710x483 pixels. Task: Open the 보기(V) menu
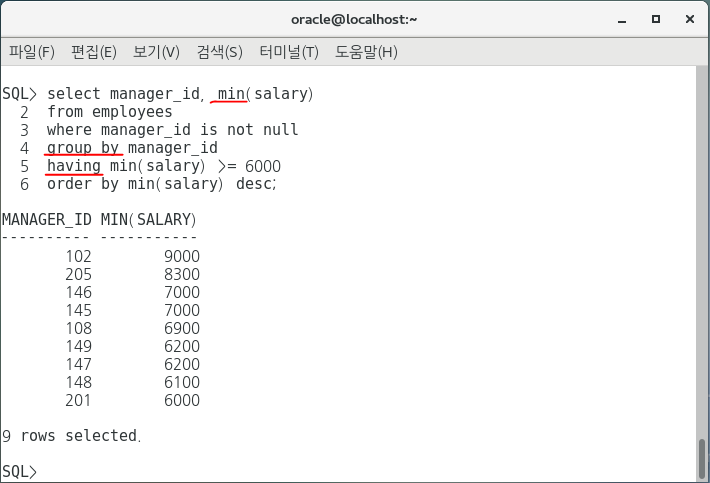click(156, 52)
